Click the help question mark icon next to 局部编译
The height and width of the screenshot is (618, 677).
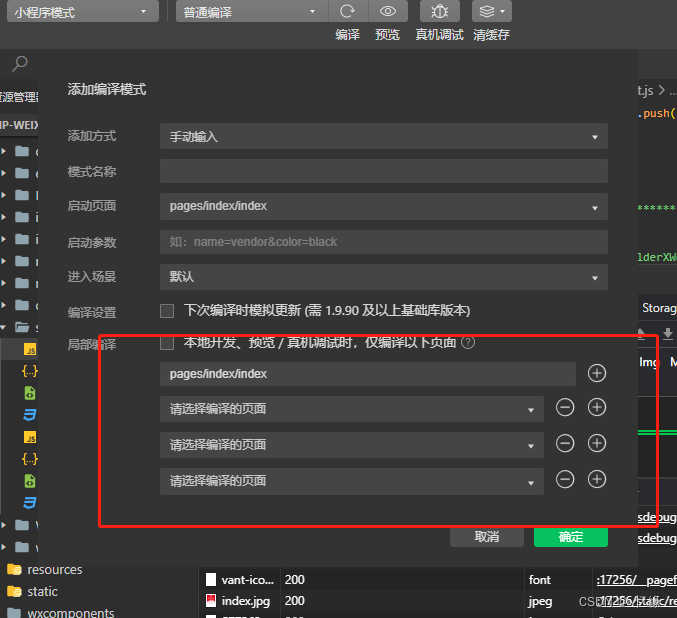click(468, 342)
